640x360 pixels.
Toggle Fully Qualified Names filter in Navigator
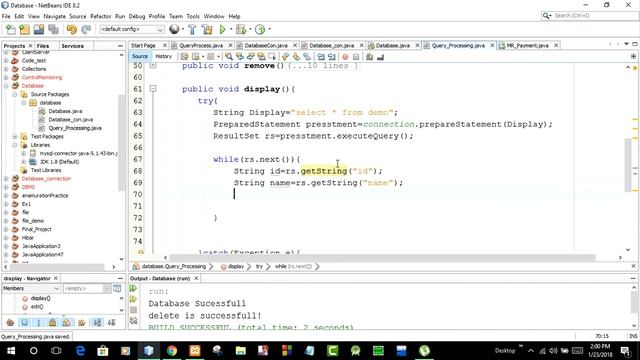(x=82, y=322)
